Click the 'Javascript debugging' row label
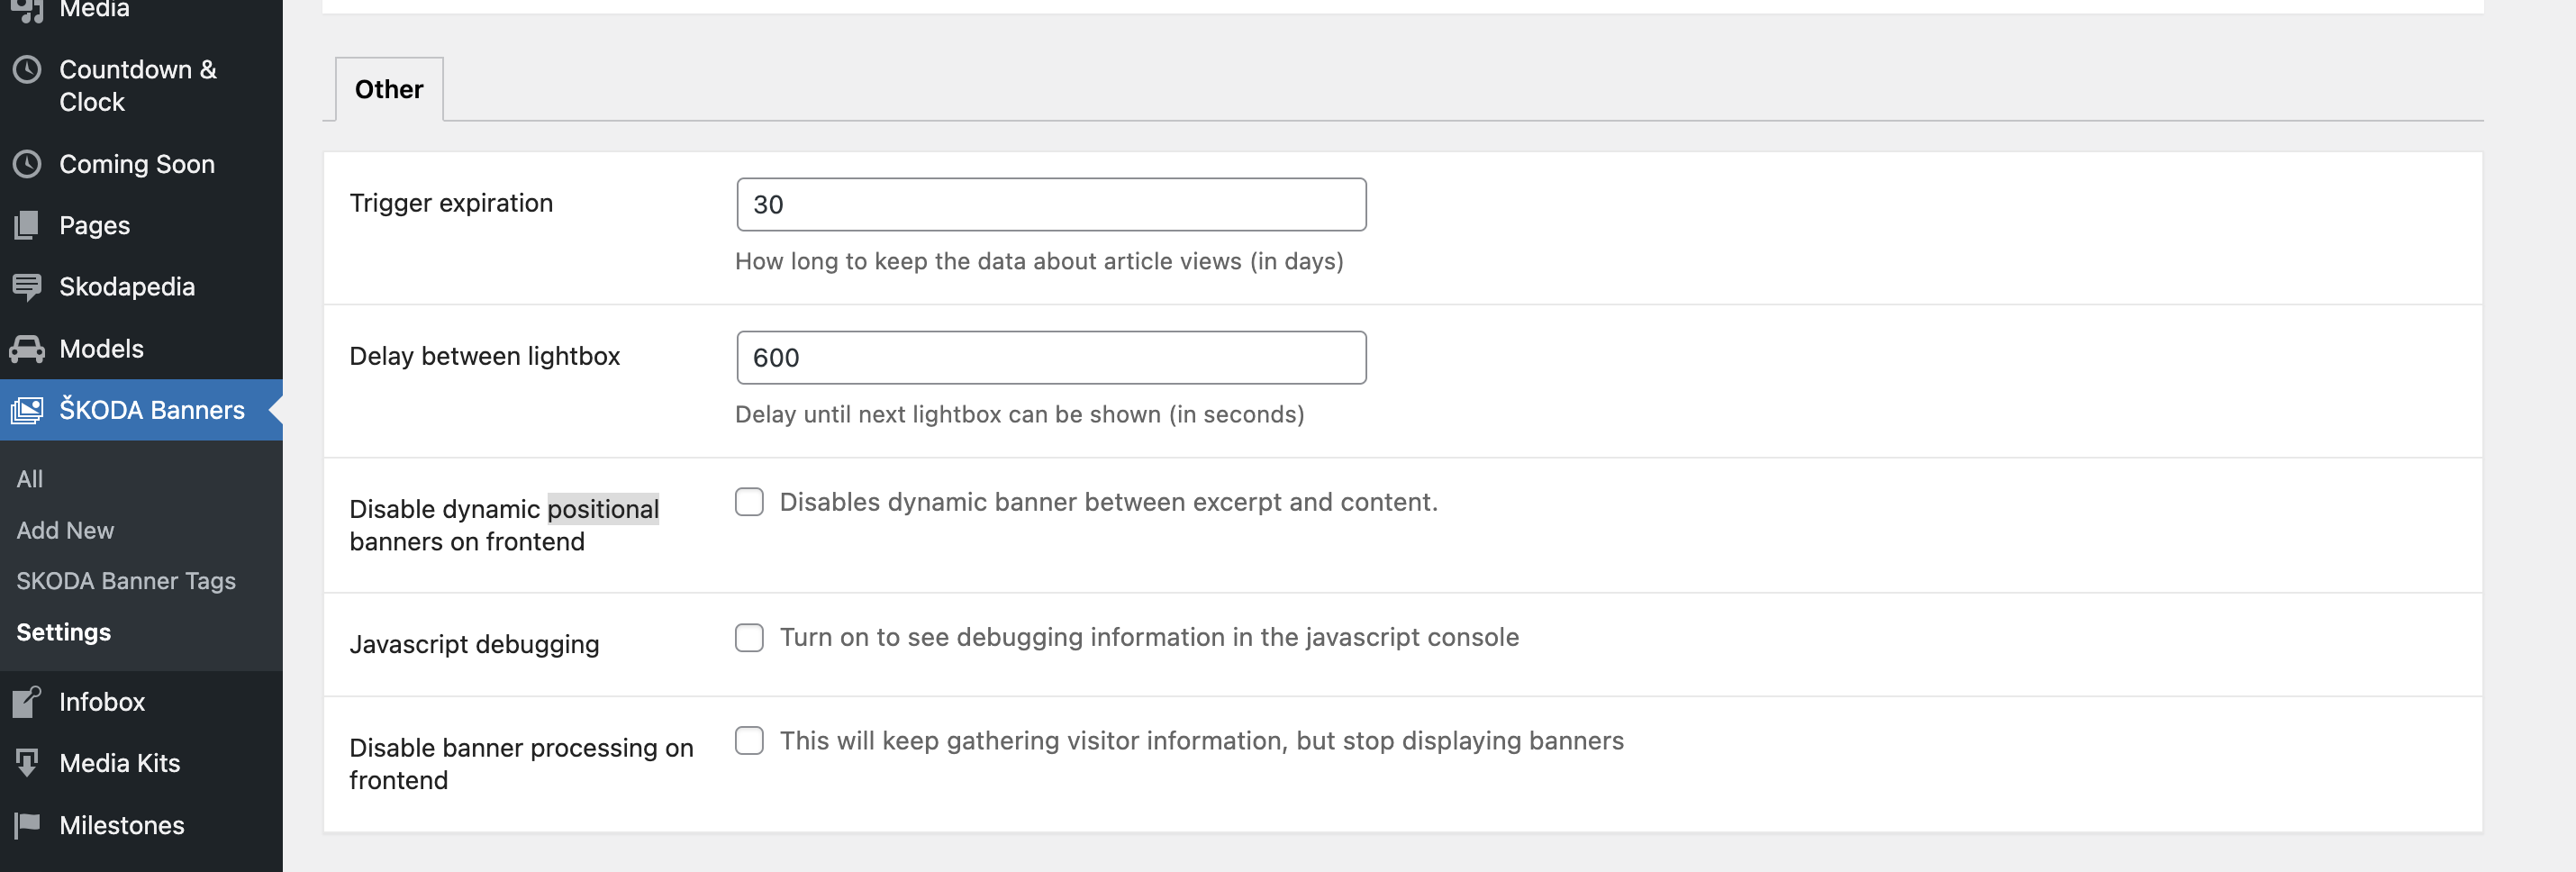 click(474, 644)
